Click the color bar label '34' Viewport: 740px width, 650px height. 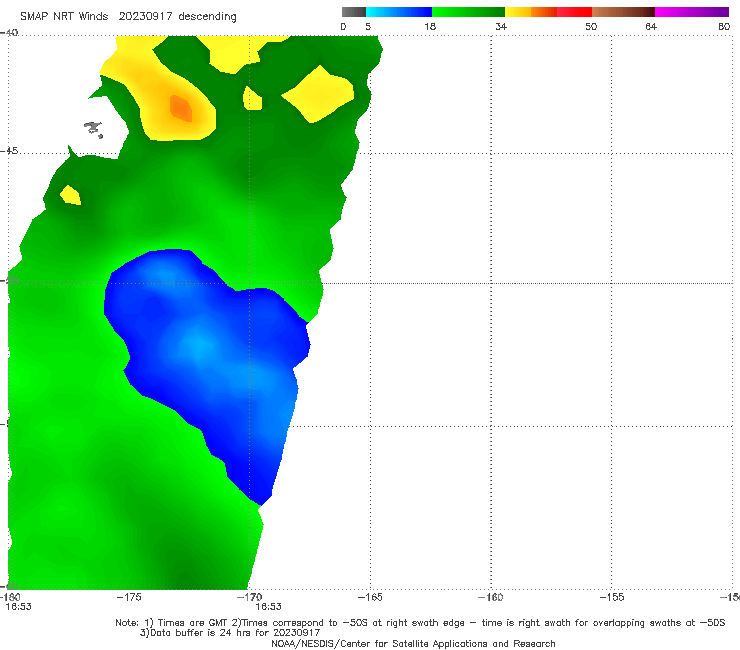point(501,26)
